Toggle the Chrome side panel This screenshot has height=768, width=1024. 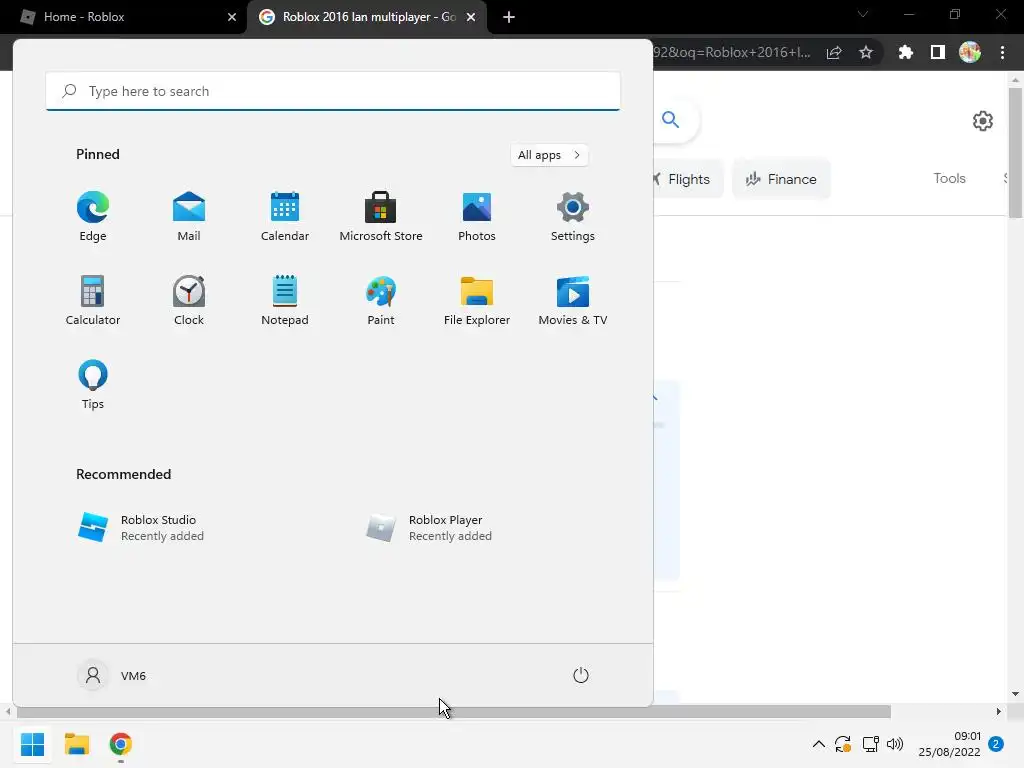938,52
